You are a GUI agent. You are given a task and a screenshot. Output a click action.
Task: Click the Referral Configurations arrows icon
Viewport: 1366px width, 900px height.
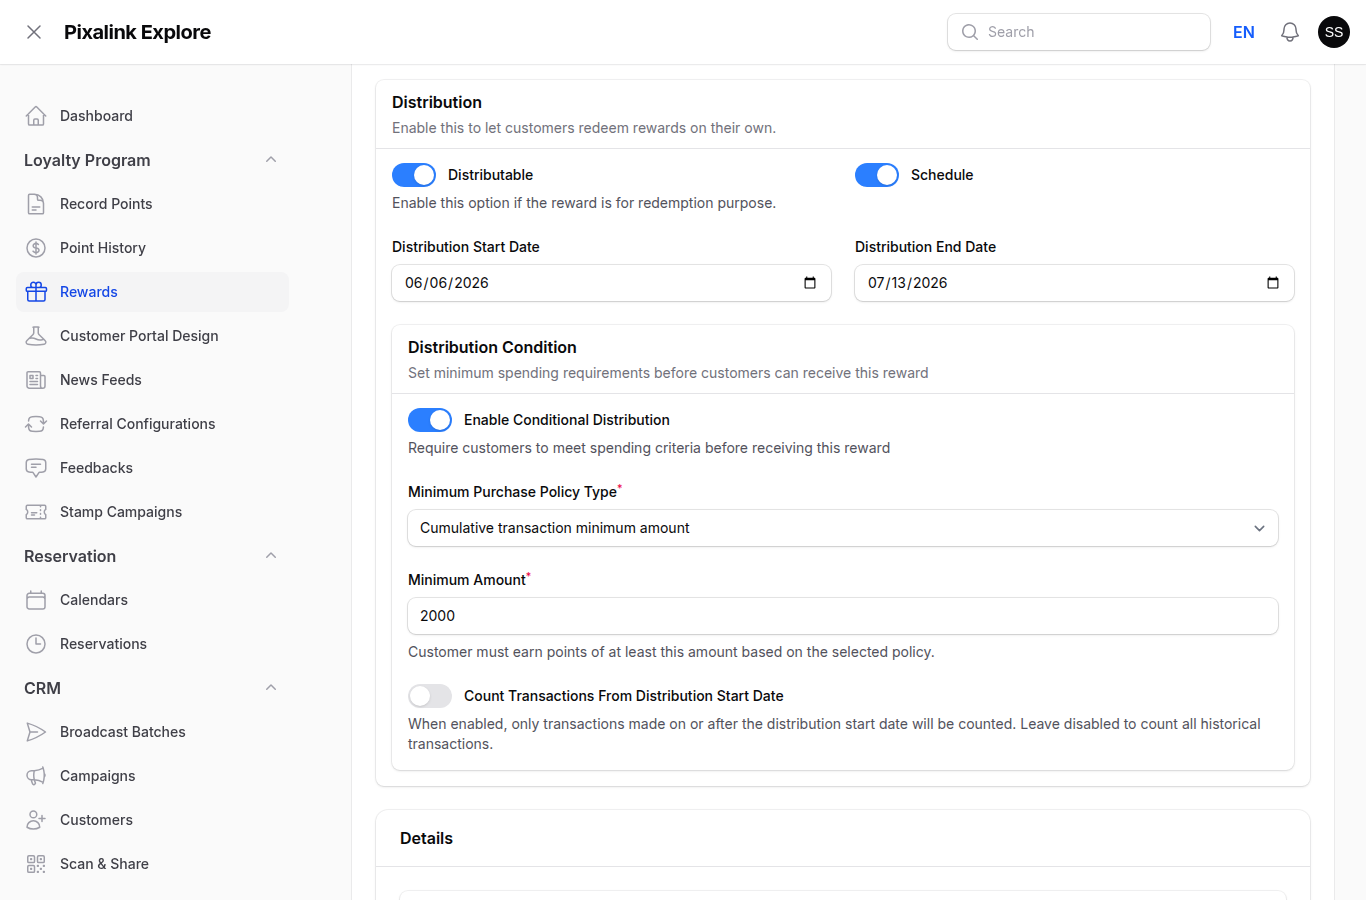click(x=36, y=424)
